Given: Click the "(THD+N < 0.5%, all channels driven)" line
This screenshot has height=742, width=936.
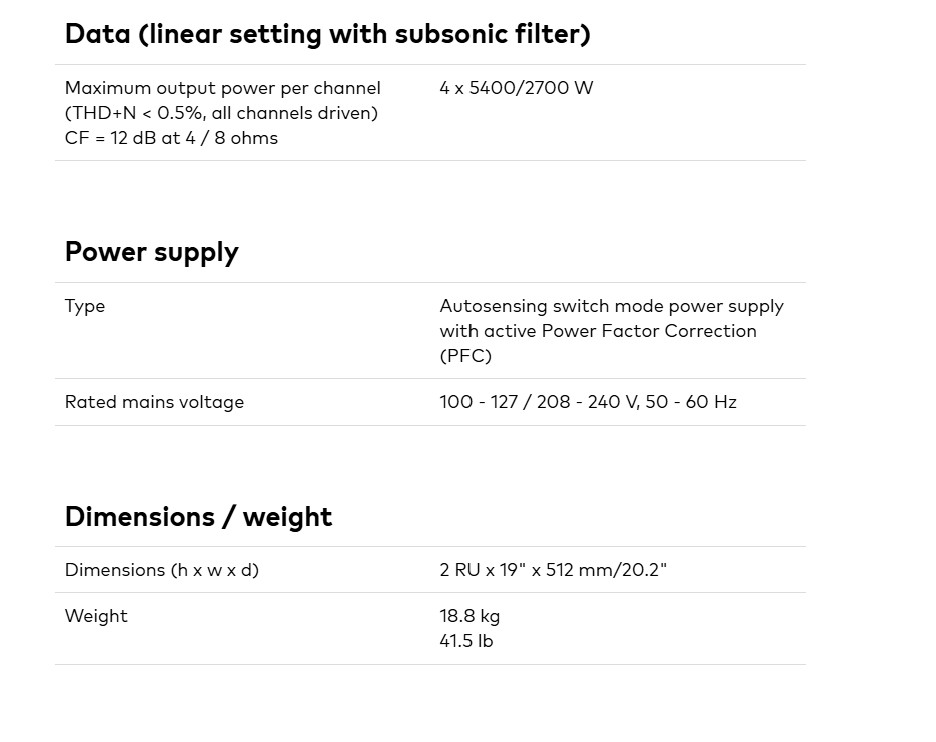Looking at the screenshot, I should (x=221, y=113).
